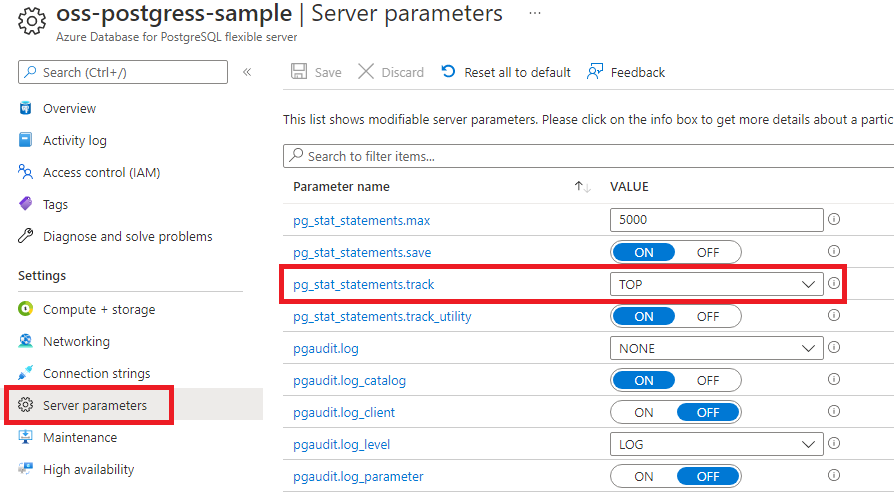This screenshot has width=894, height=492.
Task: Sort by Parameter name arrows
Action: tap(583, 186)
